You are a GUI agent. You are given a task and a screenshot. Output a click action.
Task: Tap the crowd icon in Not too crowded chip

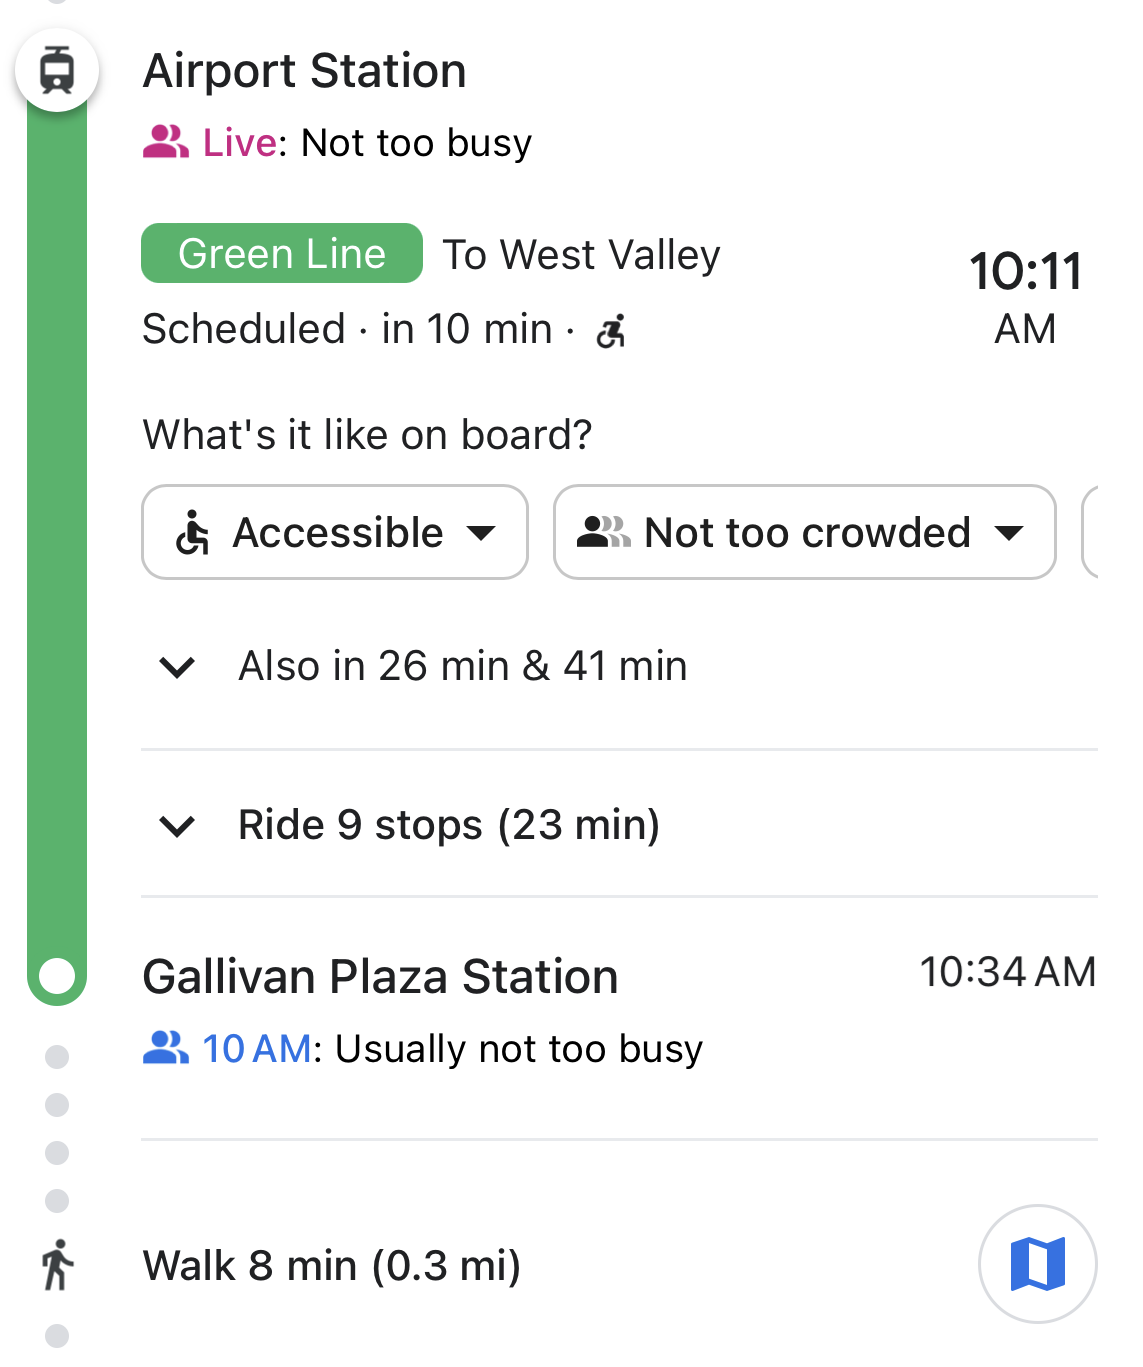coord(604,532)
